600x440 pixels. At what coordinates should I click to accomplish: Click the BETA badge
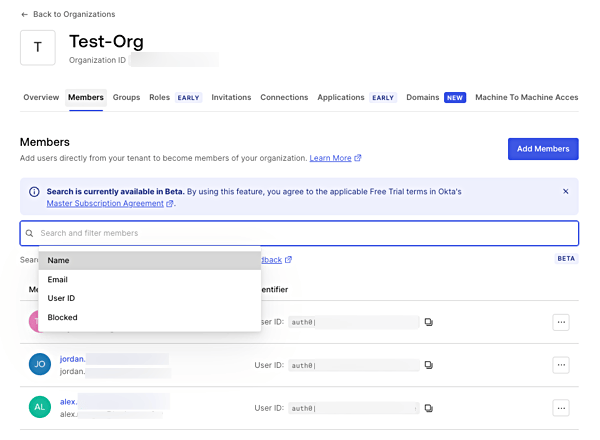click(x=566, y=259)
